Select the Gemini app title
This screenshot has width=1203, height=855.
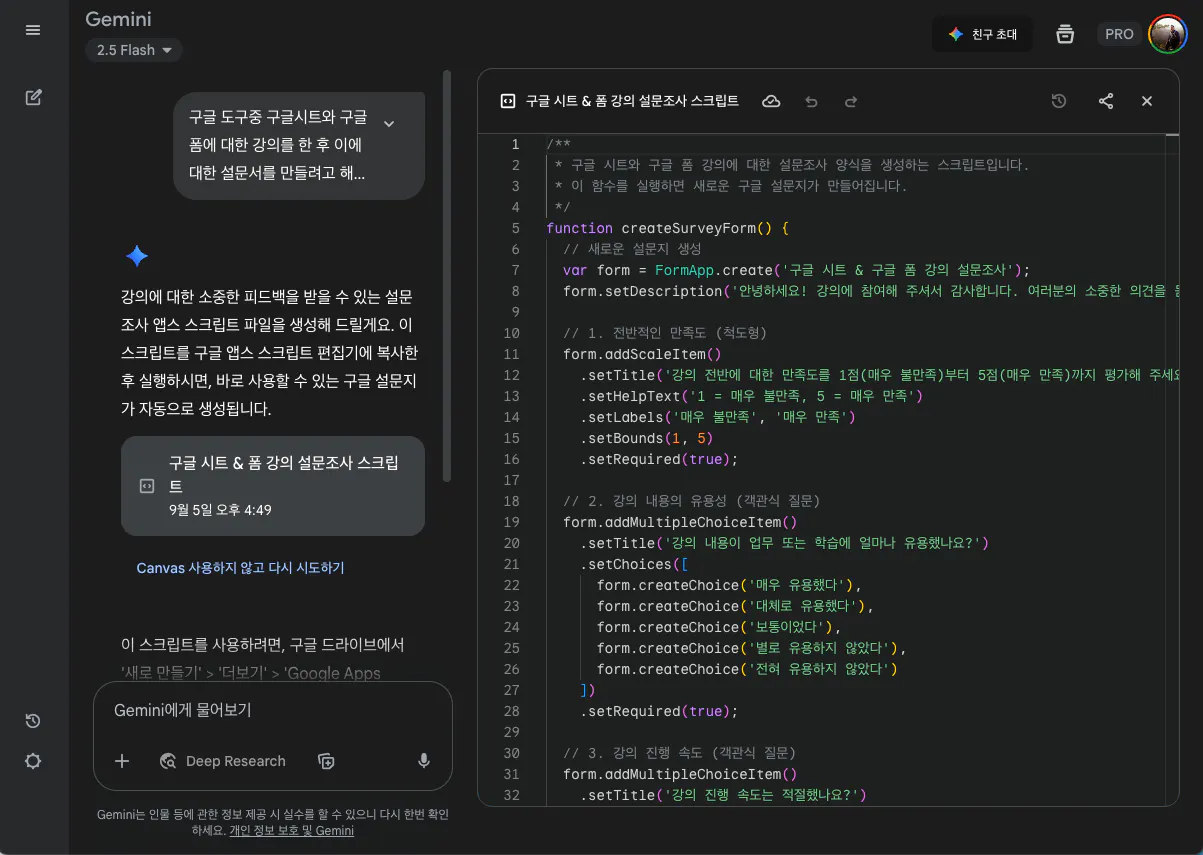(x=119, y=19)
